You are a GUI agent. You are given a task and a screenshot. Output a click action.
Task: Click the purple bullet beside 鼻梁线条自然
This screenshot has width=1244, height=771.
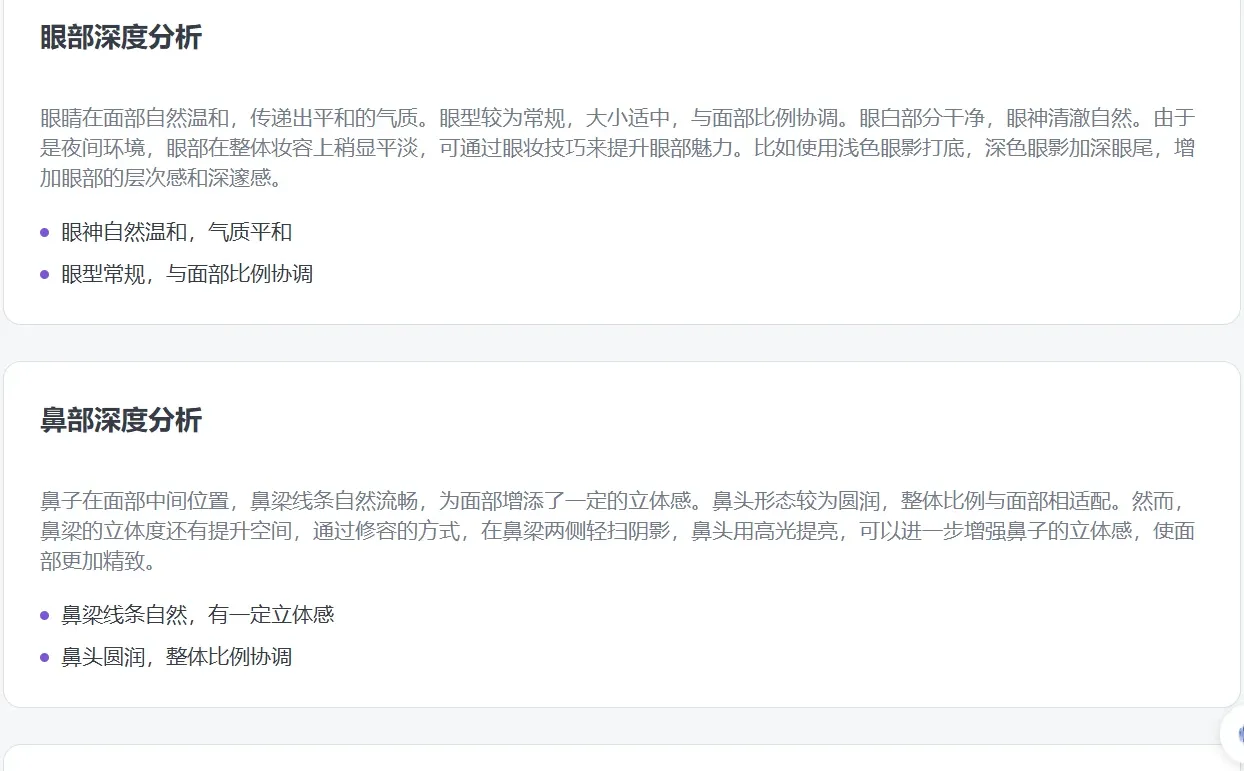coord(43,614)
